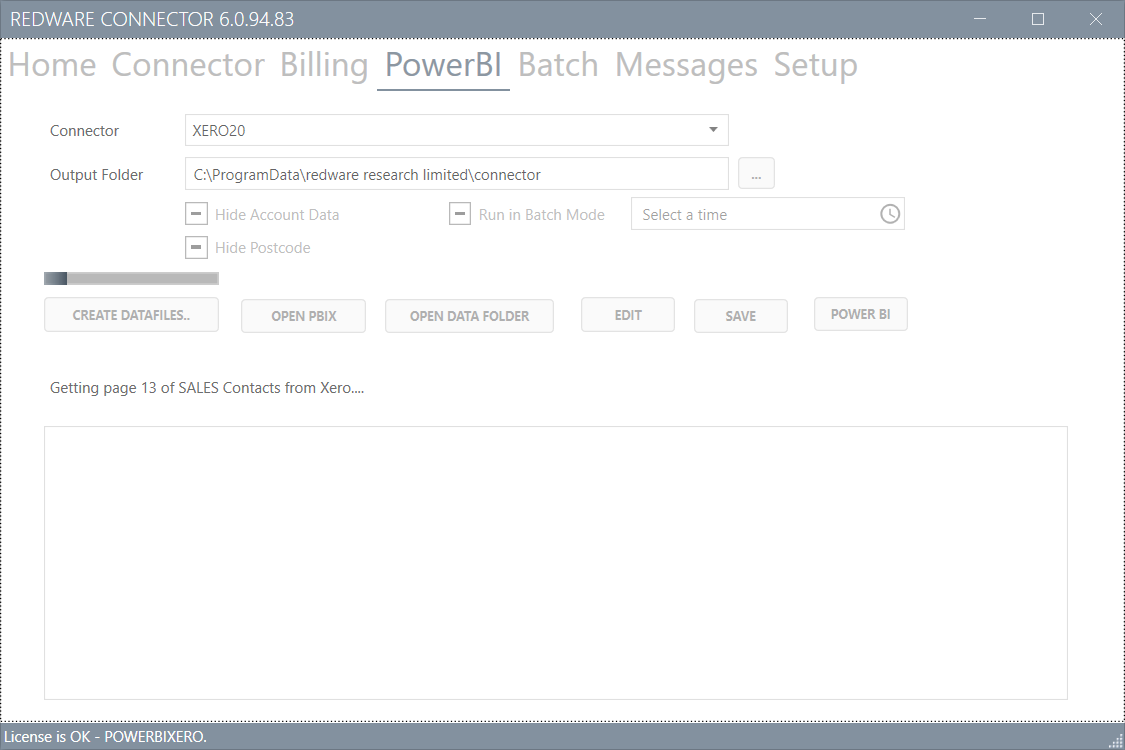Screen dimensions: 1125x750
Task: Click the REDWARE CONNECTOR 6.0.94.83 title text
Action: [x=152, y=19]
